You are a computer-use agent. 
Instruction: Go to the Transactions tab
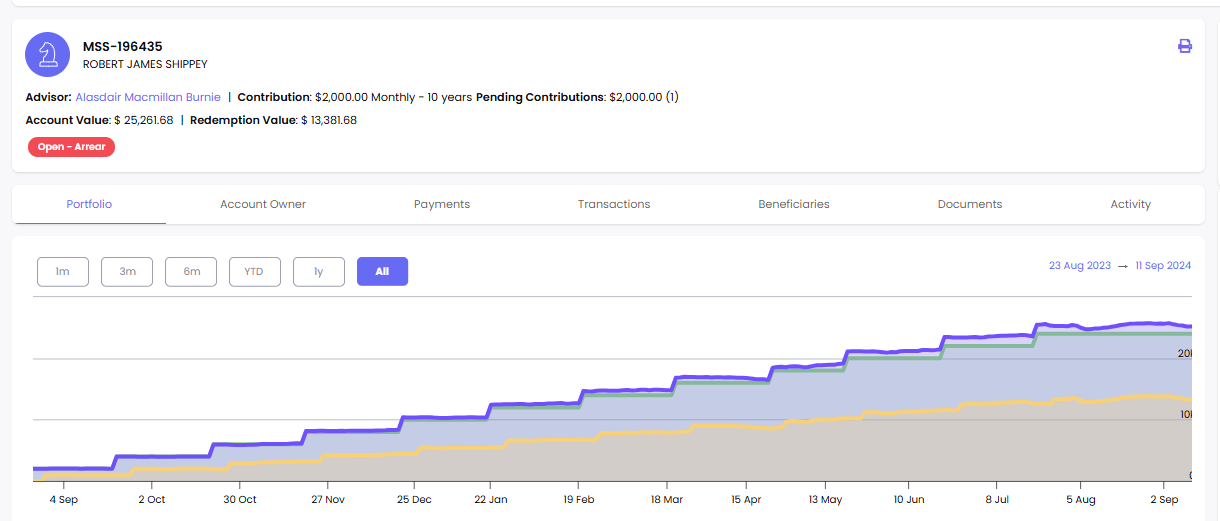pyautogui.click(x=614, y=204)
